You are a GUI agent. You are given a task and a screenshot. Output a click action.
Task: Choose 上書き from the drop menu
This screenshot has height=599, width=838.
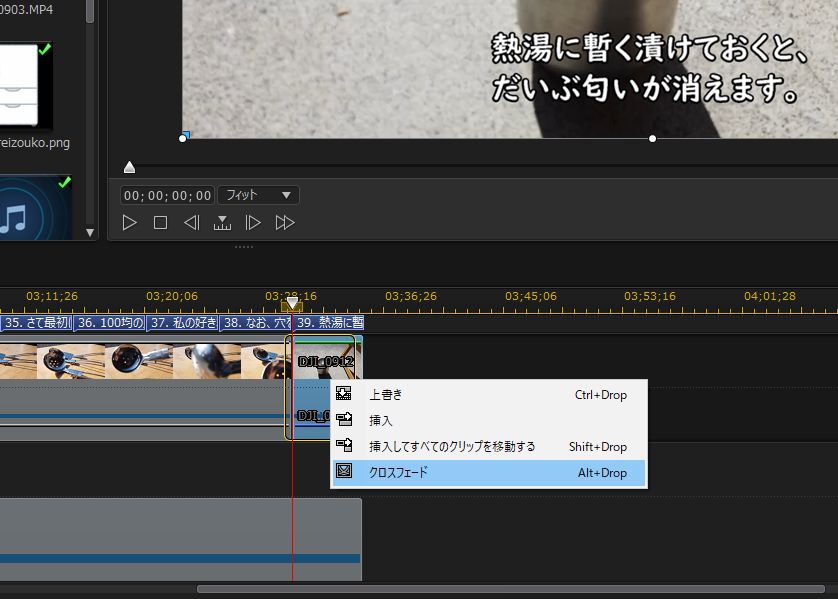pos(386,395)
